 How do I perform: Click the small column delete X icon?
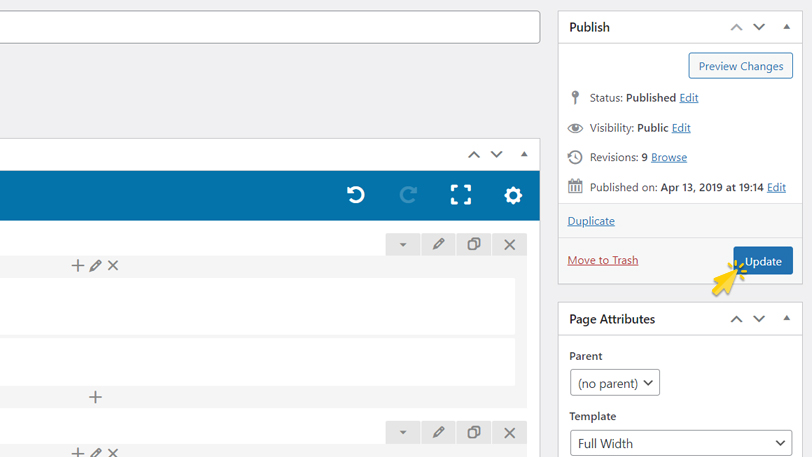pos(113,266)
